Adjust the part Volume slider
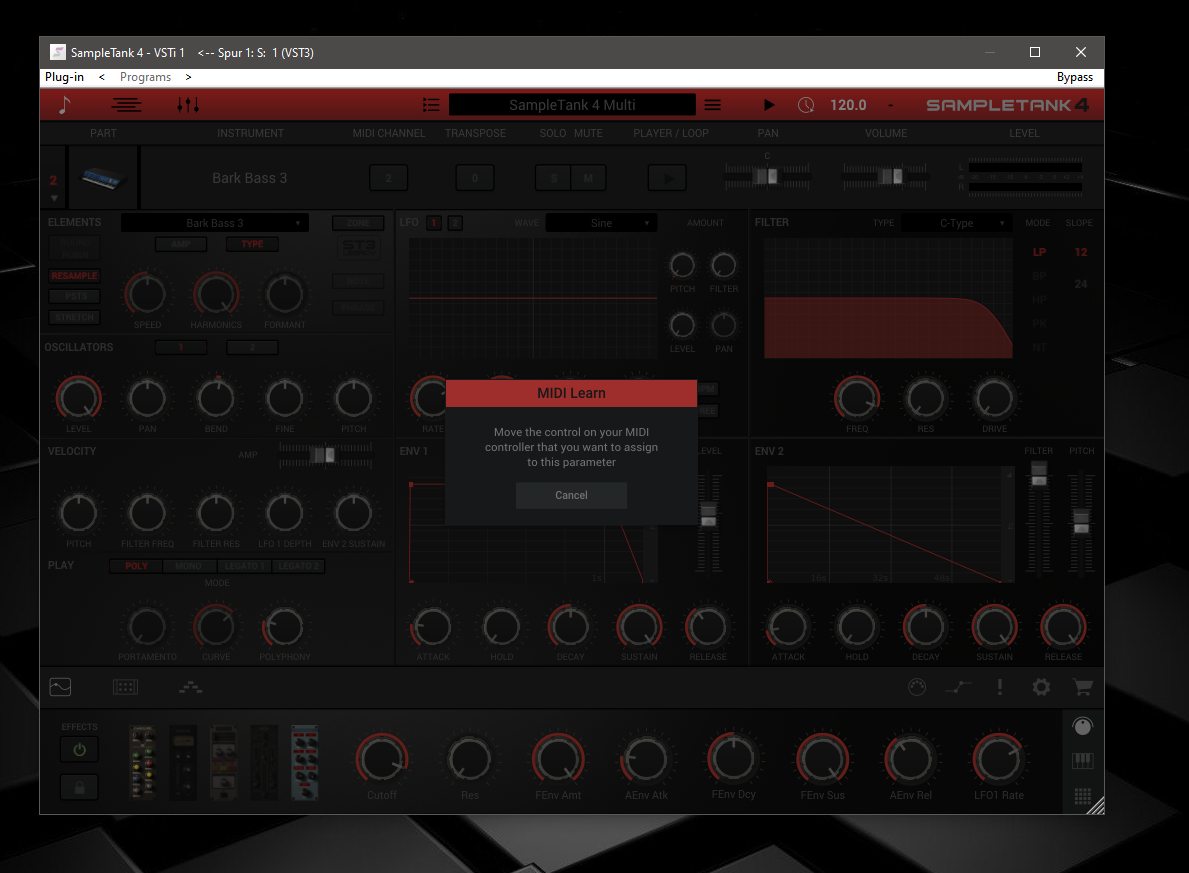The width and height of the screenshot is (1189, 873). click(x=885, y=176)
